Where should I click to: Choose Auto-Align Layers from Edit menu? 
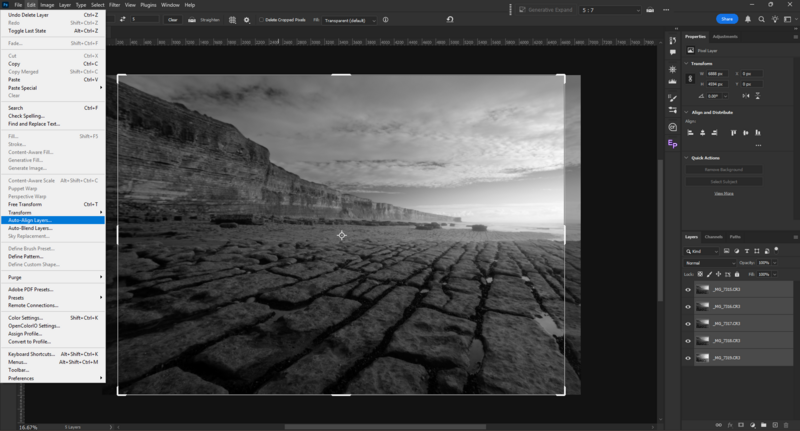coord(53,220)
